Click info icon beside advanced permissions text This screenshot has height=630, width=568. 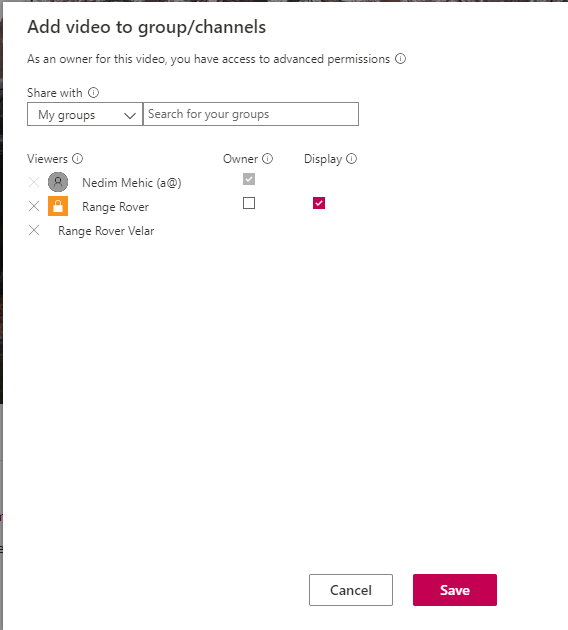pyautogui.click(x=400, y=59)
